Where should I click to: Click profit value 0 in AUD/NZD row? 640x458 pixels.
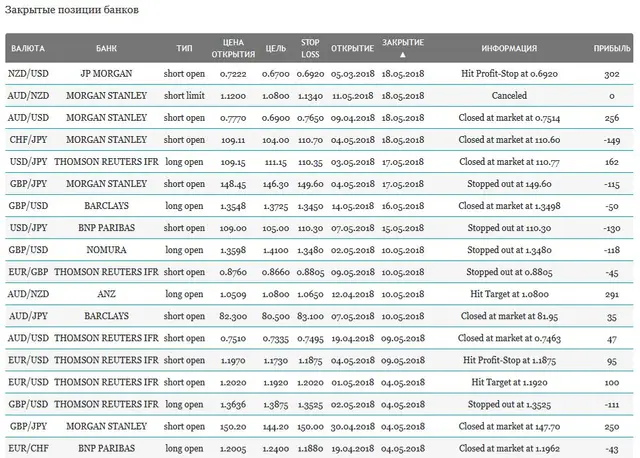coord(612,96)
